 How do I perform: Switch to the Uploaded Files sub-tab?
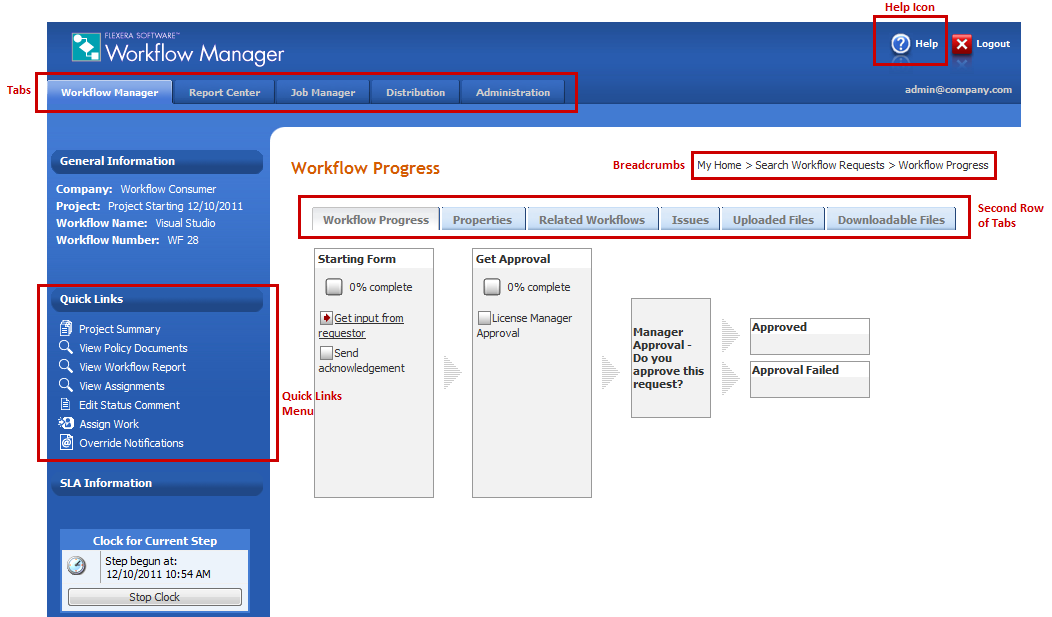tap(773, 219)
